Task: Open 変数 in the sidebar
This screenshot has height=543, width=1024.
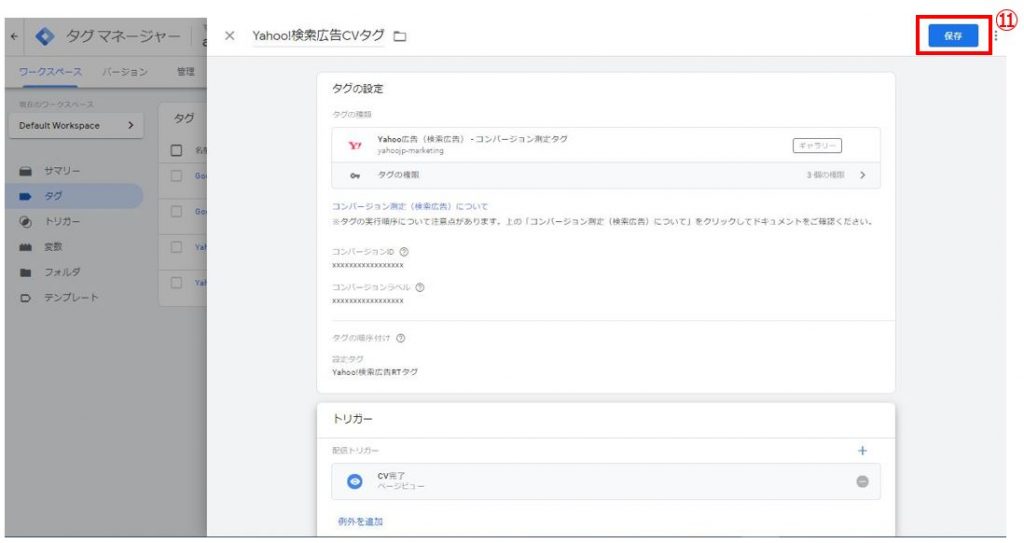Action: click(54, 247)
